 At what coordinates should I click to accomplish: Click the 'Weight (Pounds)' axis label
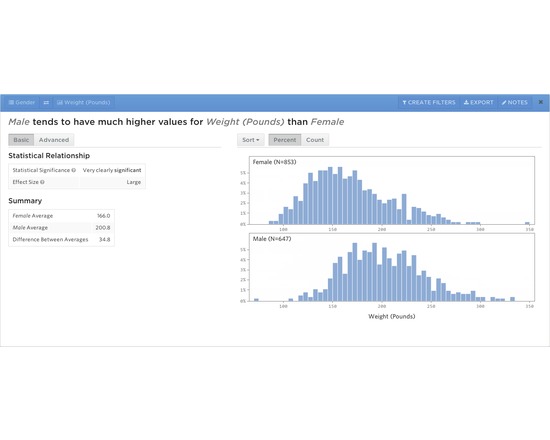coord(391,316)
